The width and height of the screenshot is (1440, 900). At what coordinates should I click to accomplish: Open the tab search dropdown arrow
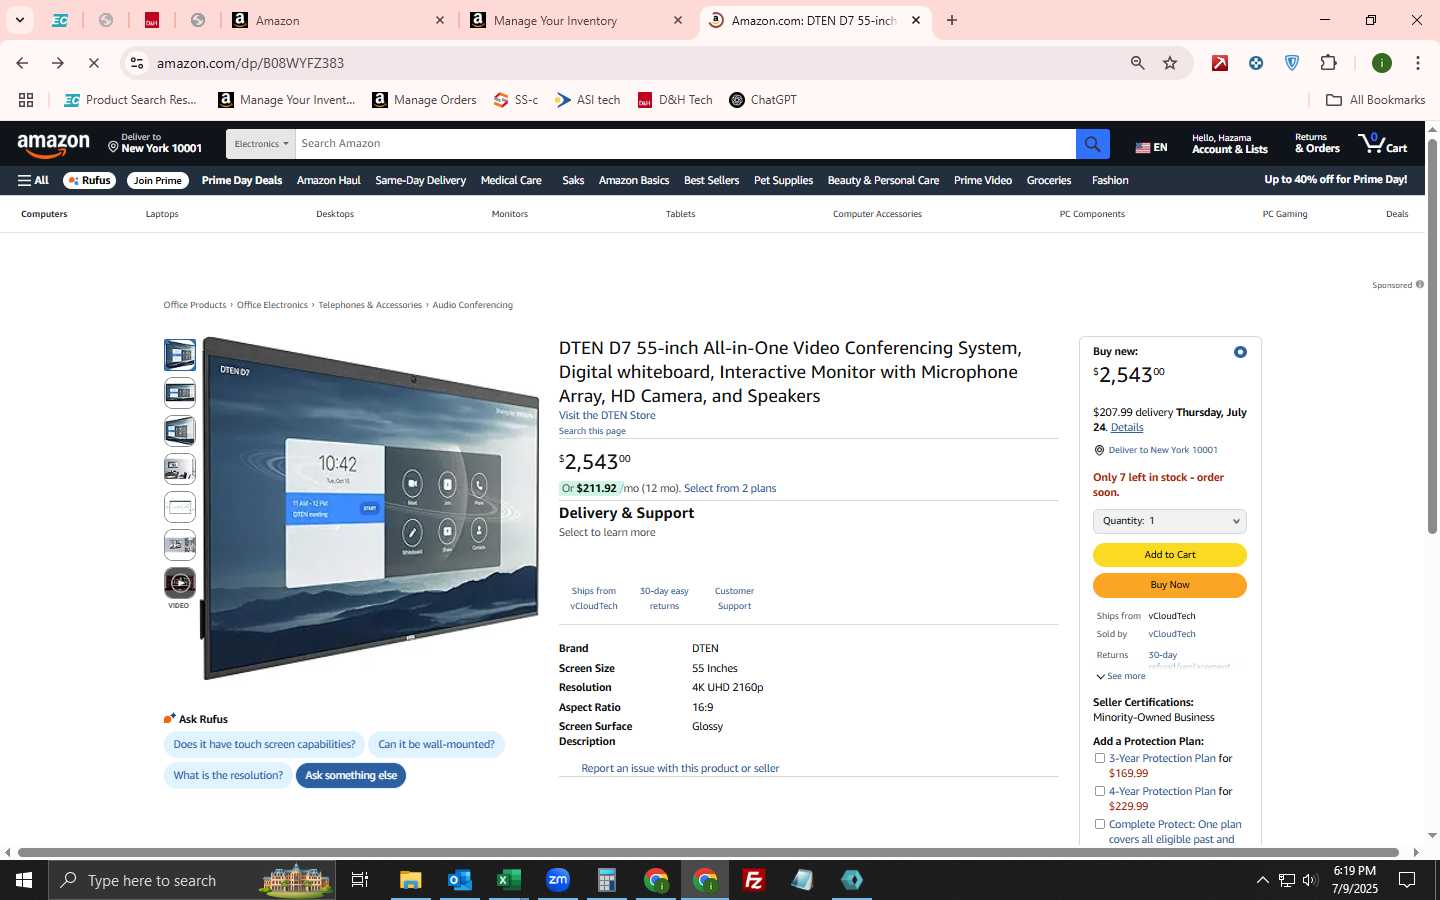tap(19, 20)
